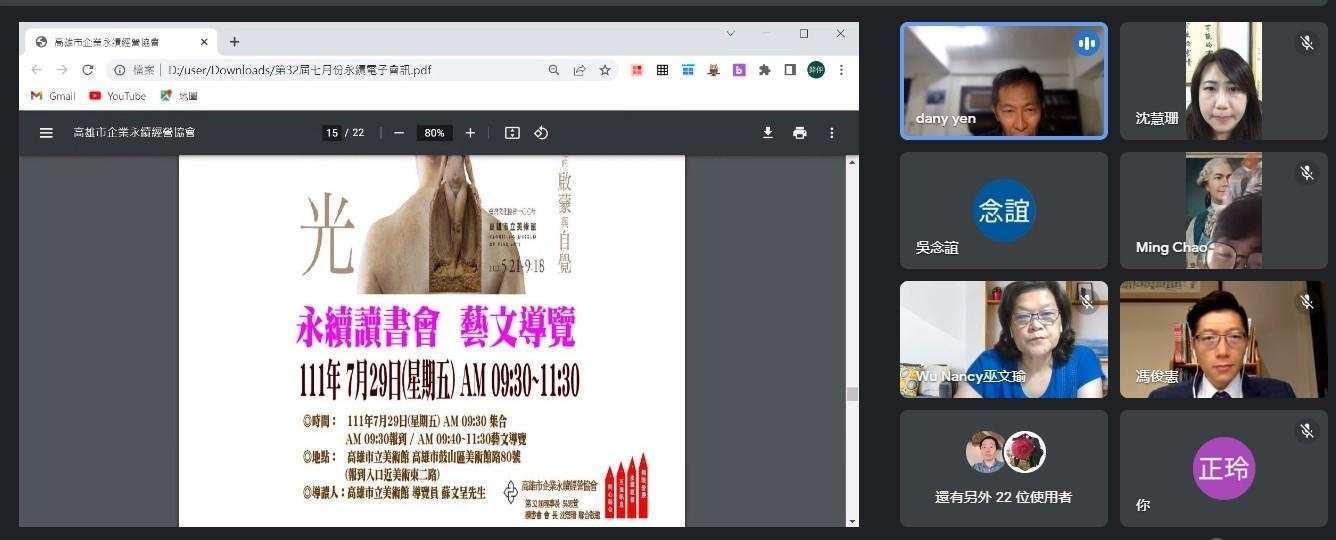
Task: Click the fit to page icon
Action: [512, 133]
